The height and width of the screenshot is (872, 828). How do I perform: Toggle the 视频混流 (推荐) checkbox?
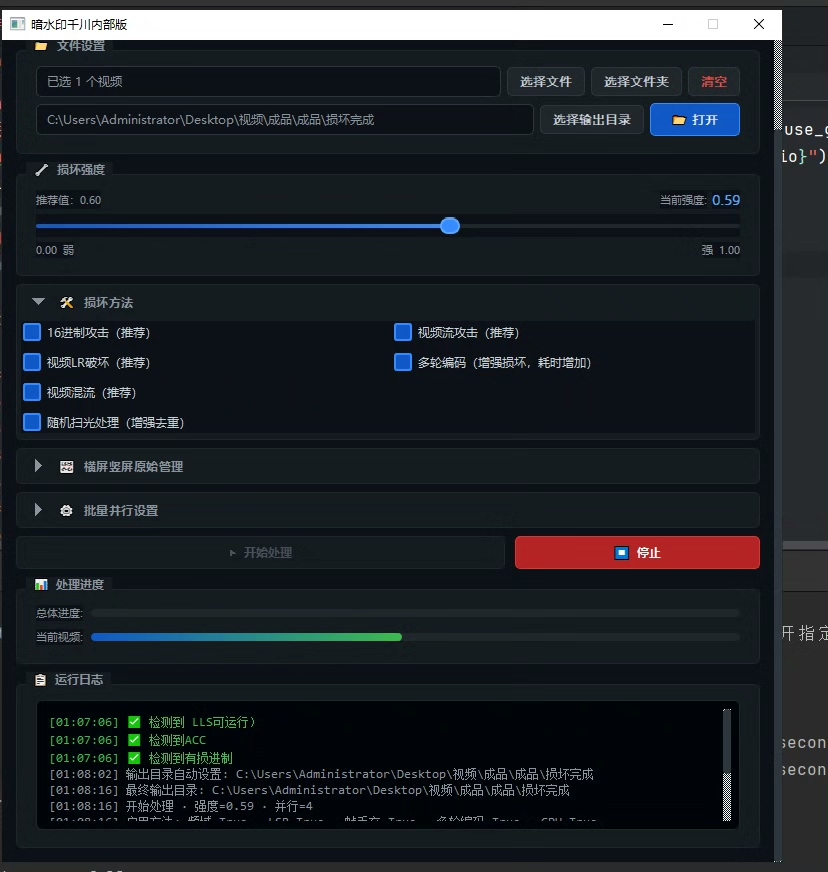32,393
